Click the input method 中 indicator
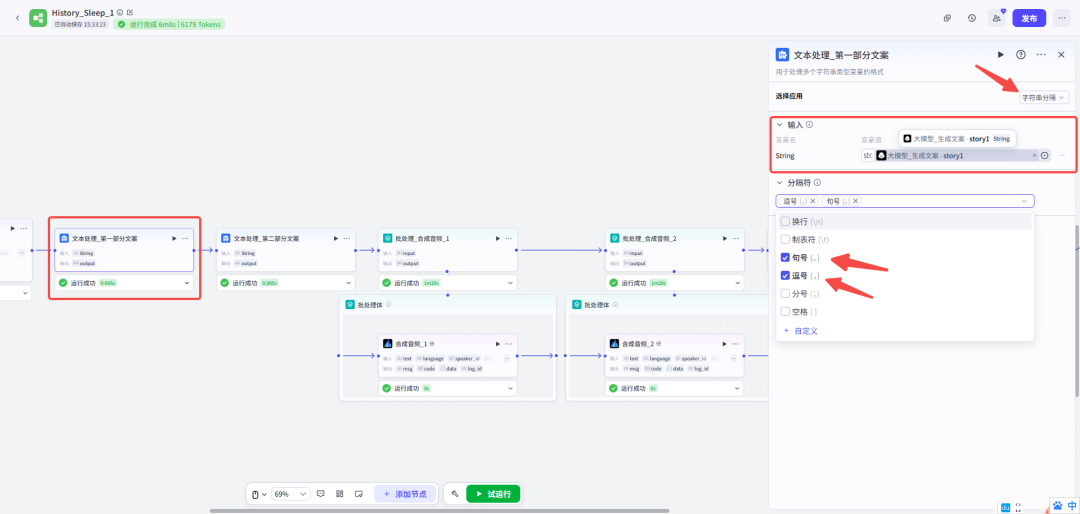 (1071, 506)
